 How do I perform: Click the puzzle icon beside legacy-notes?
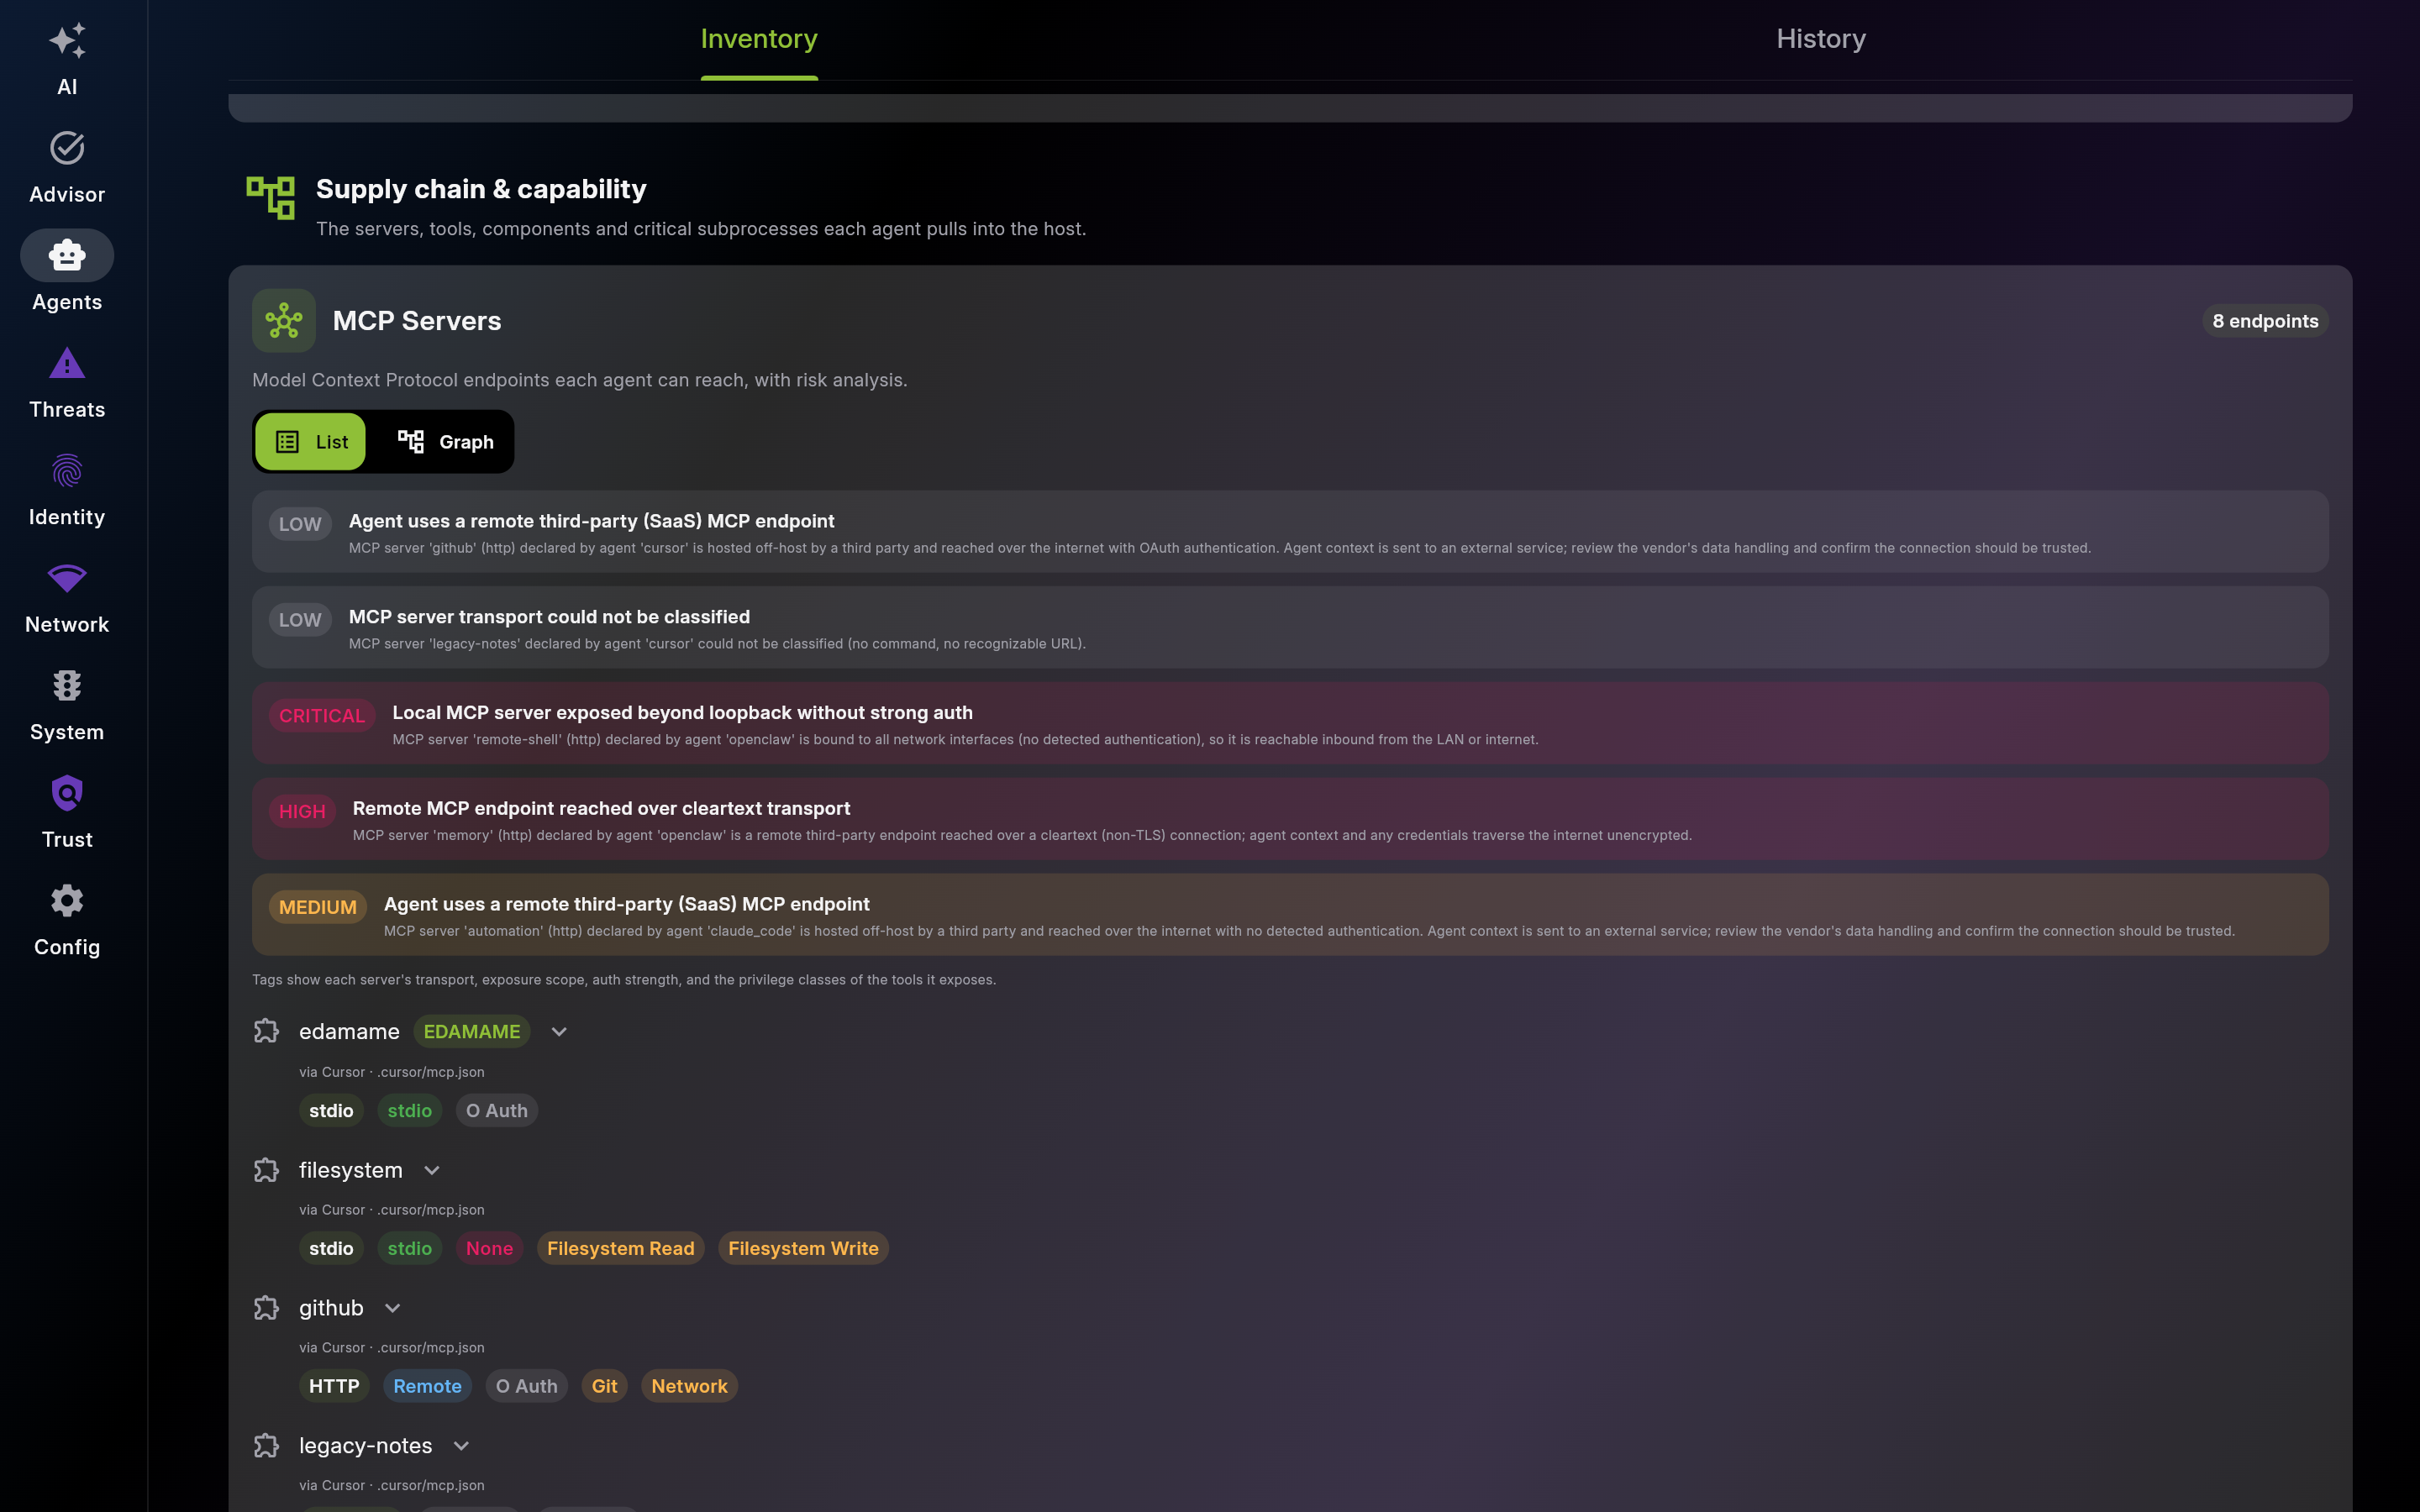[x=266, y=1446]
